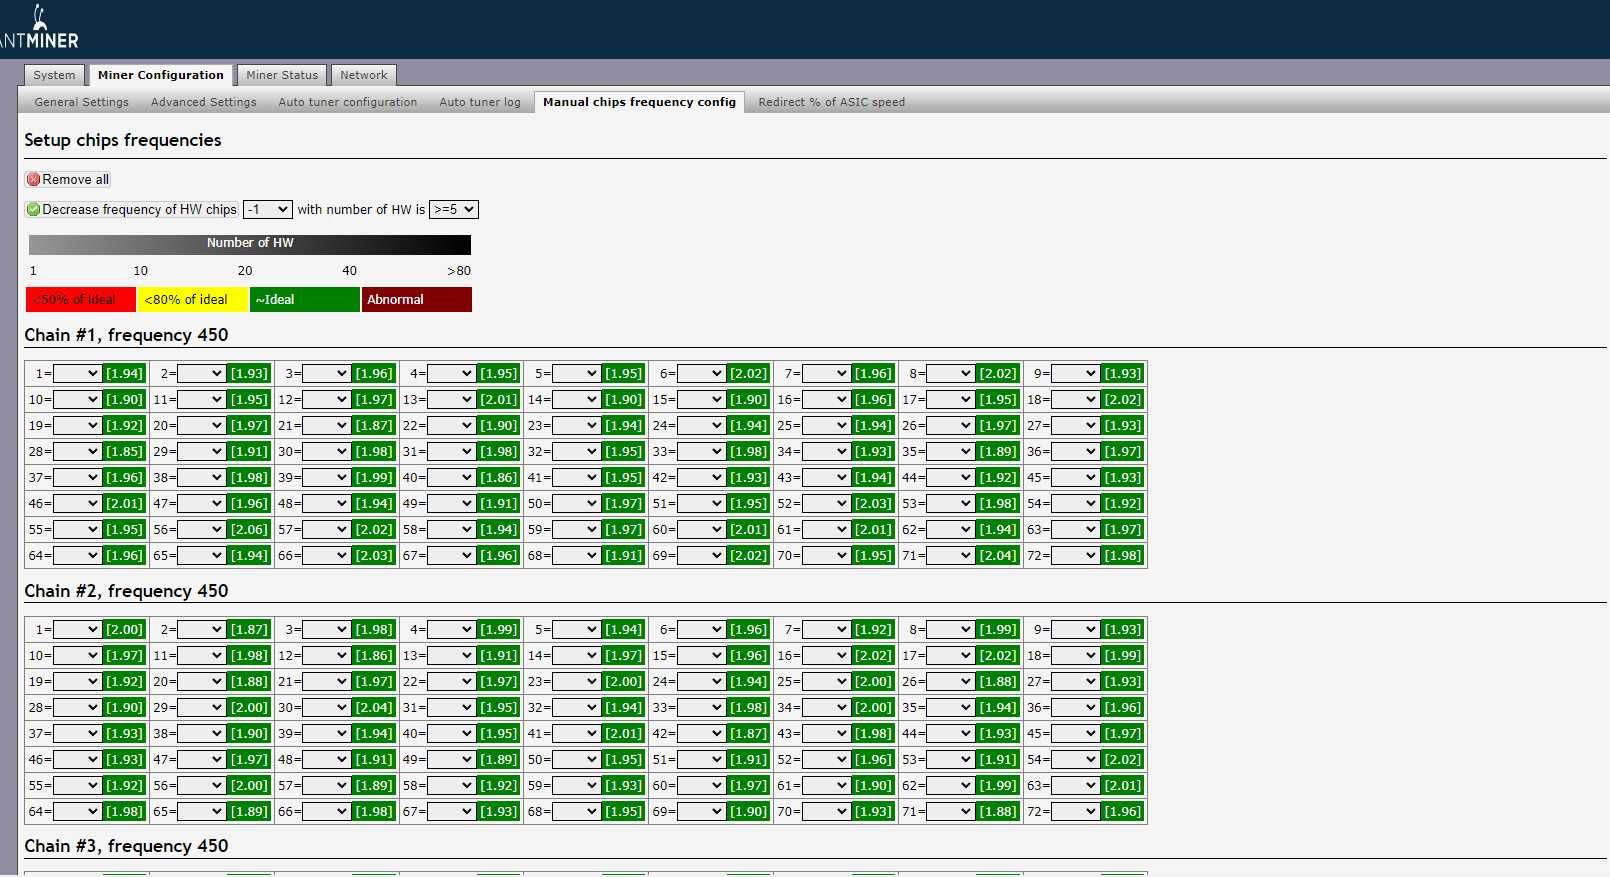Image resolution: width=1610 pixels, height=877 pixels.
Task: Open the Network tab
Action: 363,75
